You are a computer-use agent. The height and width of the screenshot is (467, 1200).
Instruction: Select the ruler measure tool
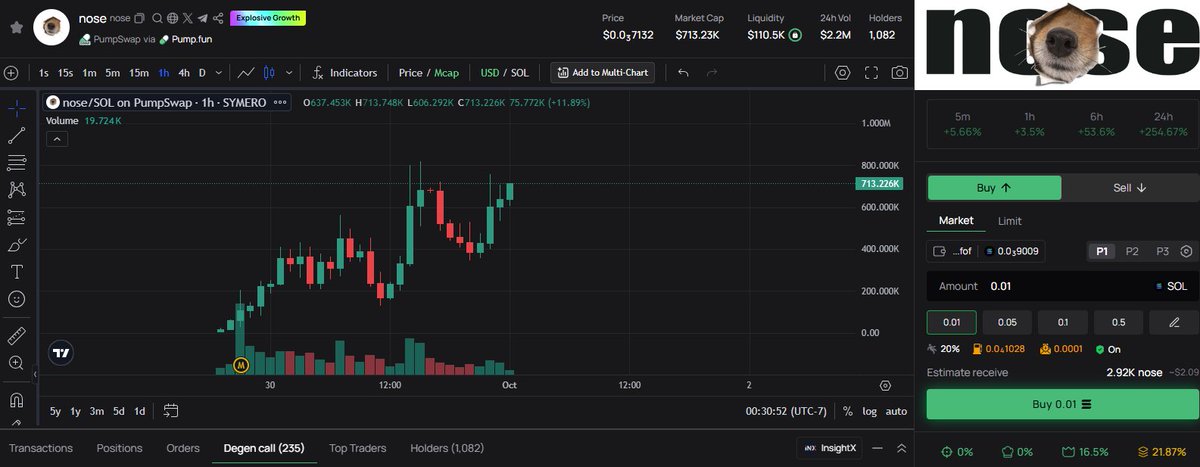[x=17, y=335]
